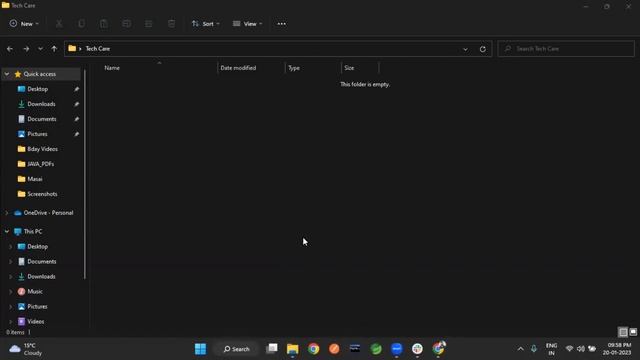Image resolution: width=640 pixels, height=360 pixels.
Task: Open the blue Zoom taskbar icon
Action: tap(397, 349)
